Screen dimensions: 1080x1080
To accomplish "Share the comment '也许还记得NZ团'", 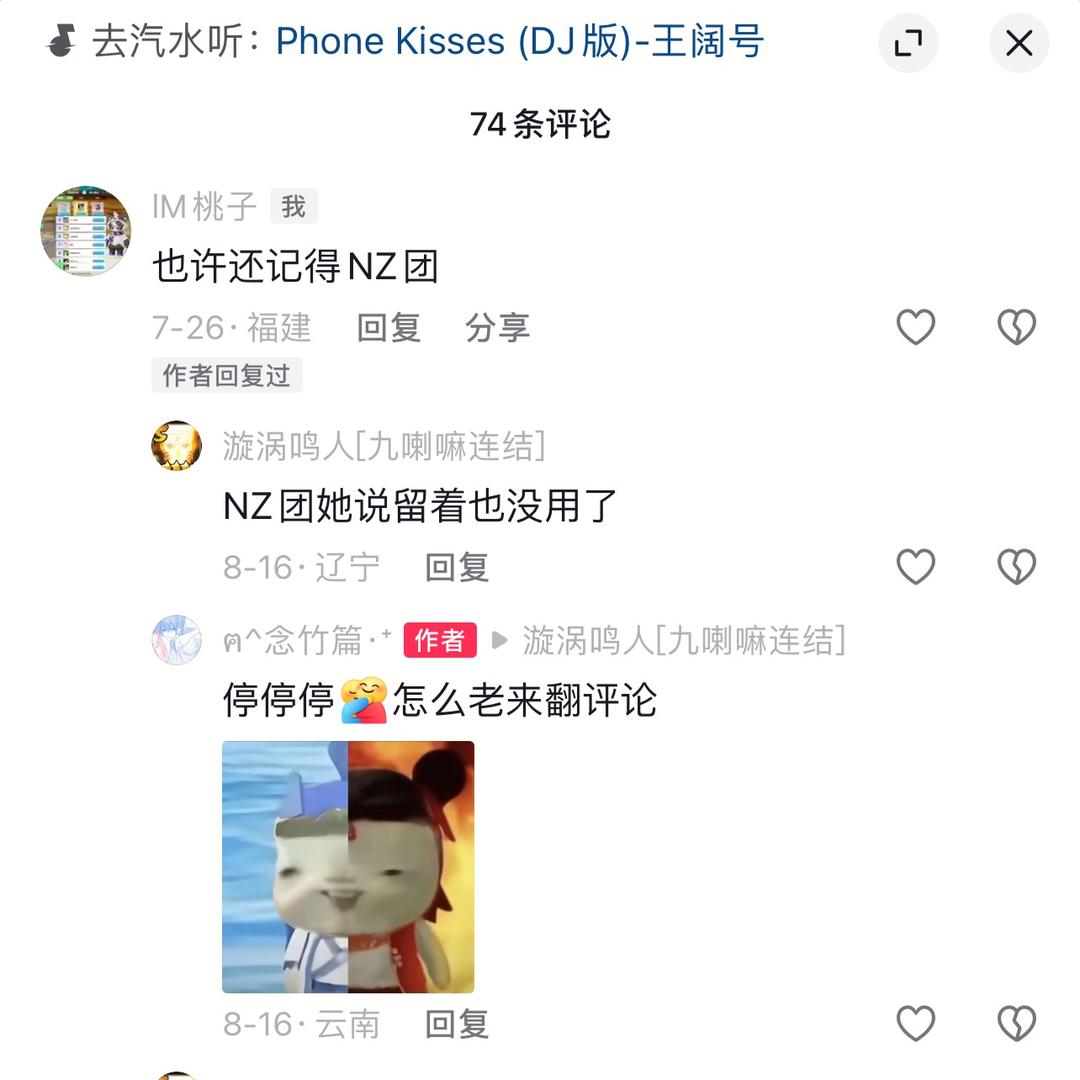I will (x=497, y=327).
